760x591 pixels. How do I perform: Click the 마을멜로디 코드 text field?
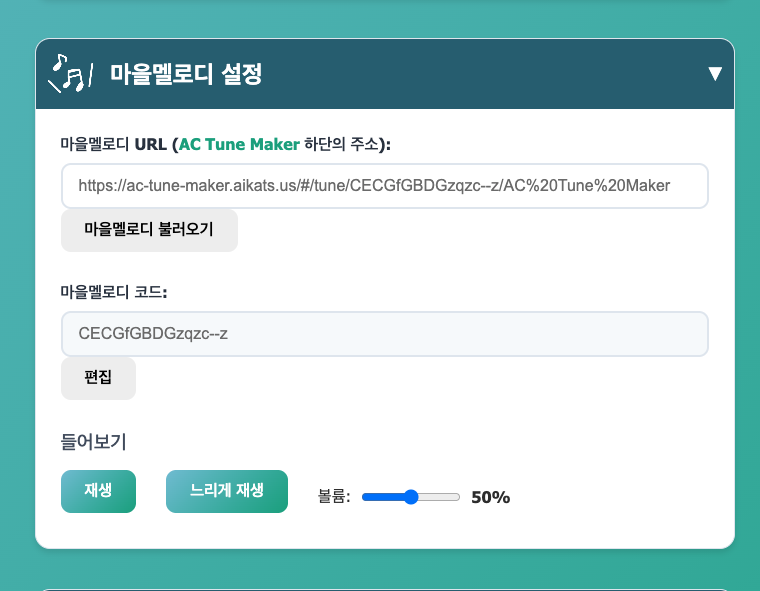pos(384,334)
